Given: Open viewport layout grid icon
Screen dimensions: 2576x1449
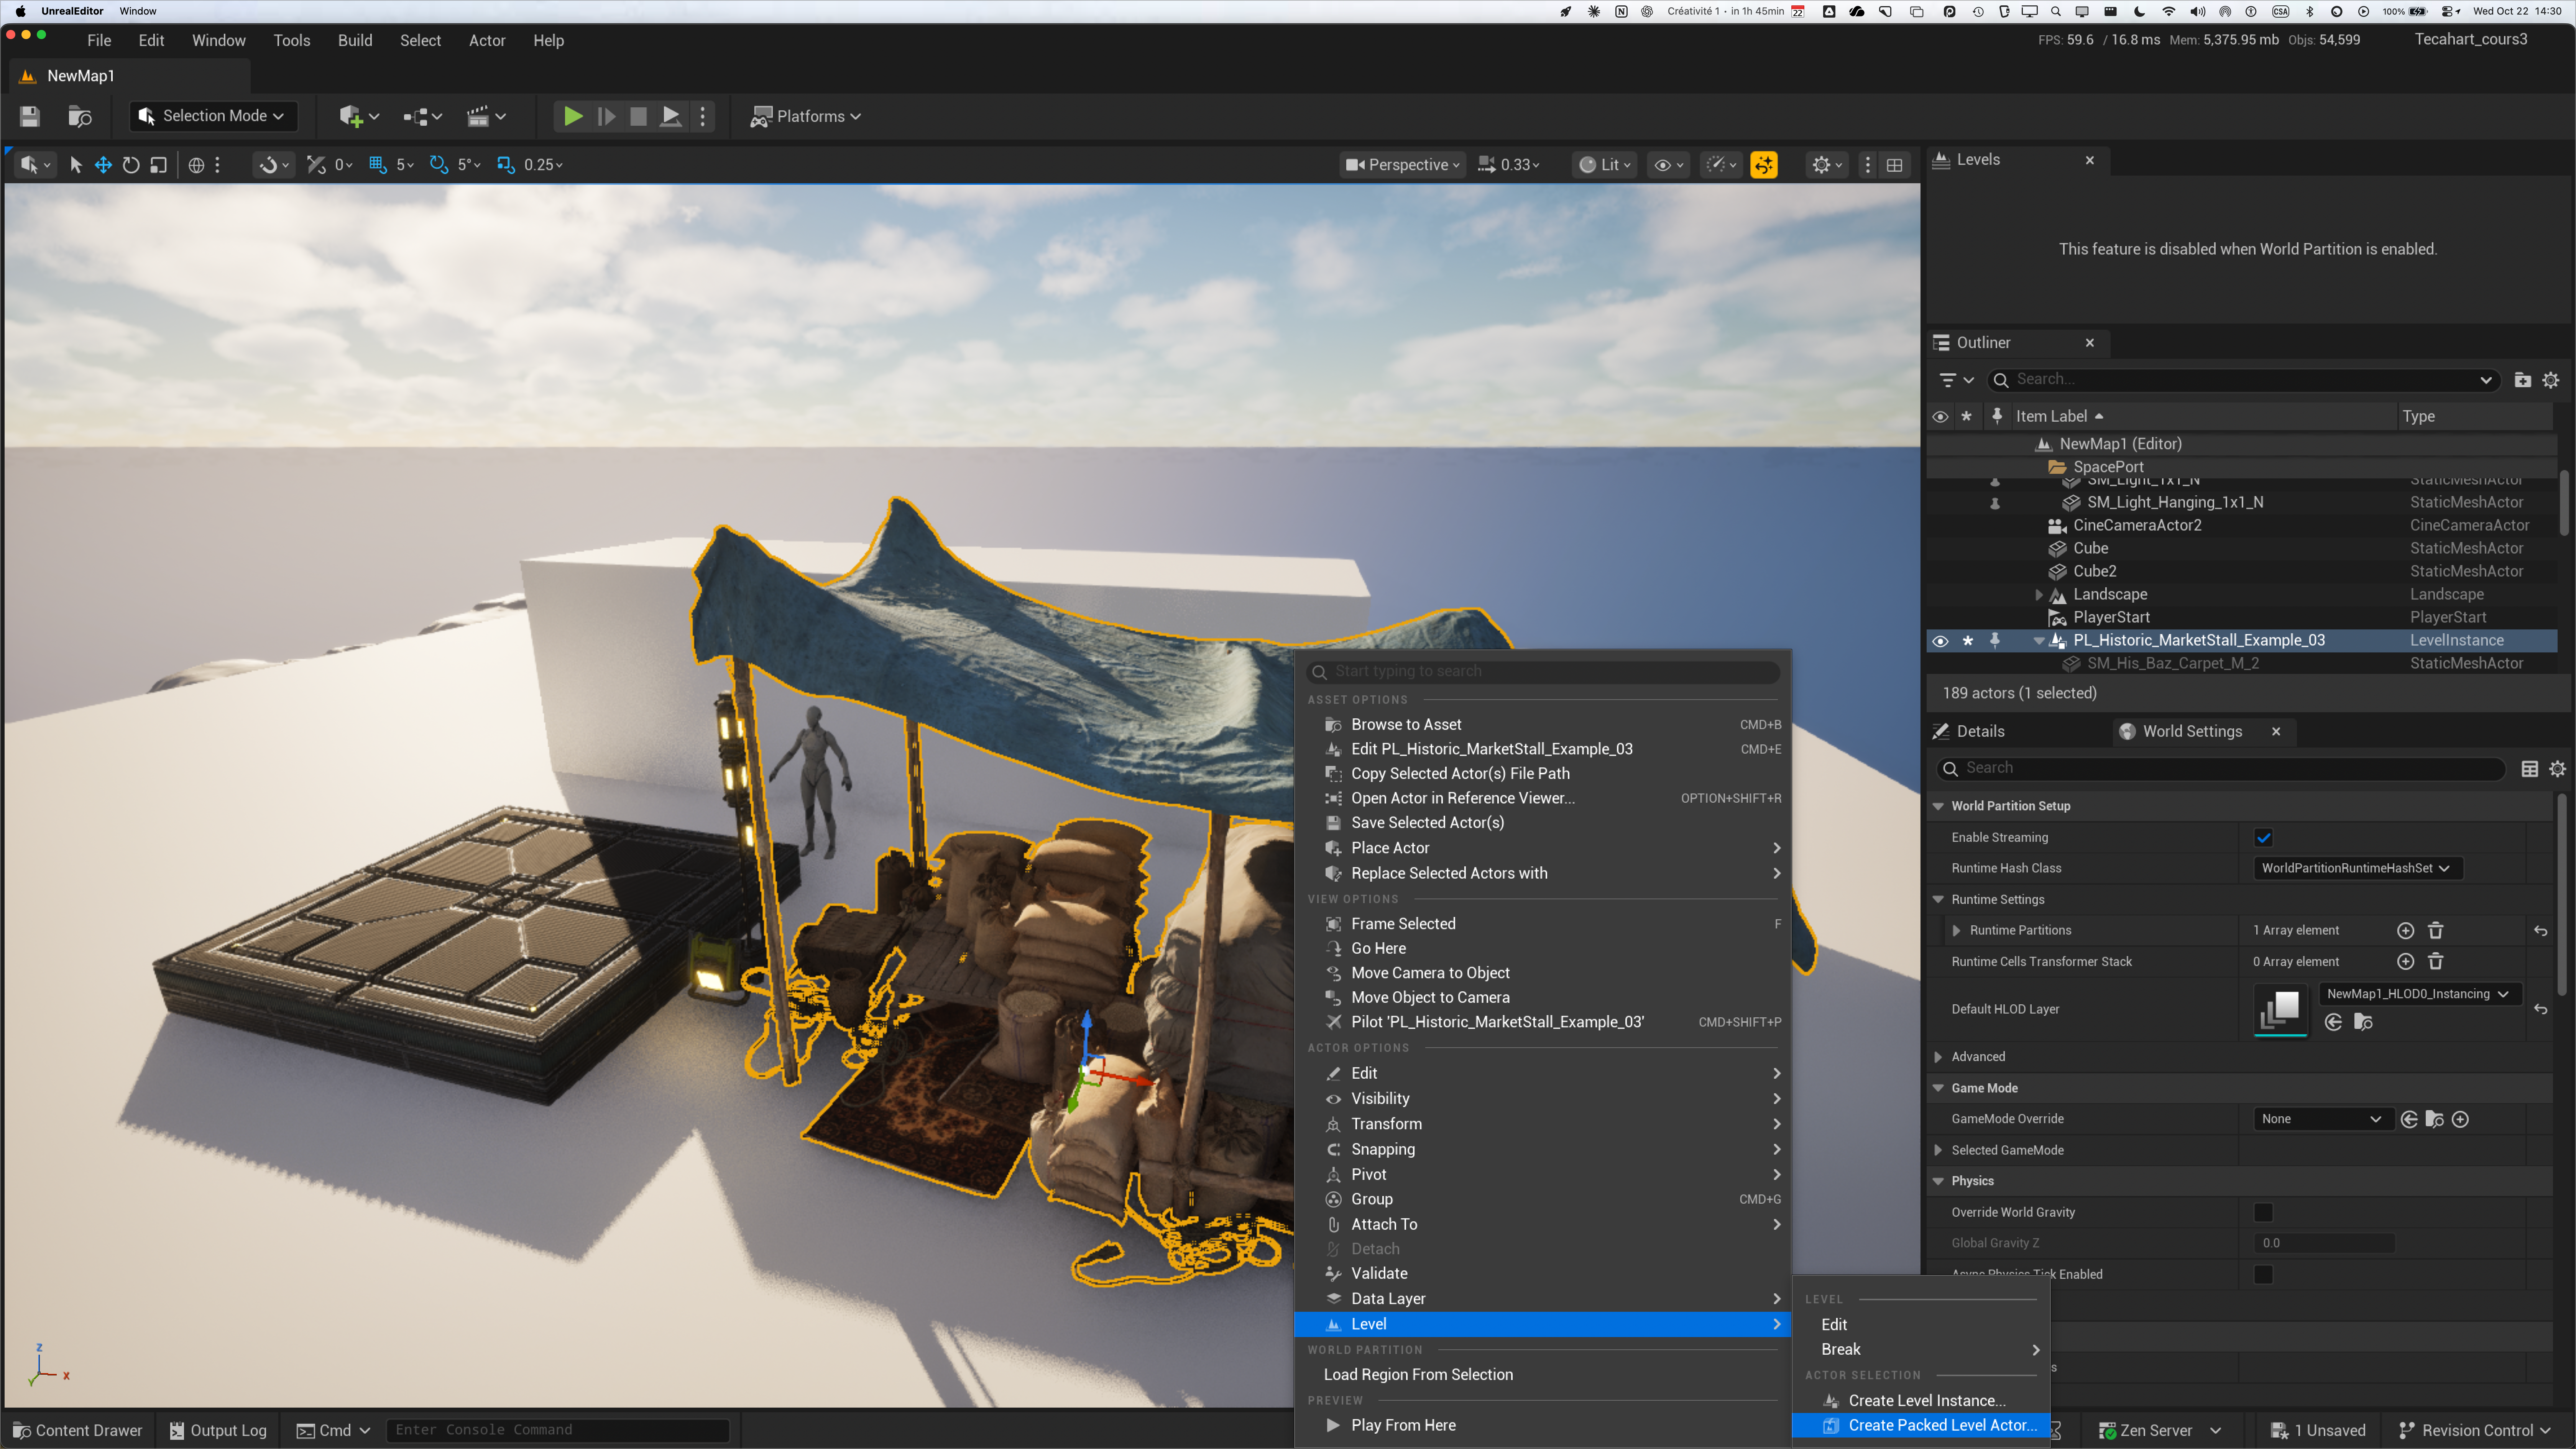Looking at the screenshot, I should (1894, 165).
